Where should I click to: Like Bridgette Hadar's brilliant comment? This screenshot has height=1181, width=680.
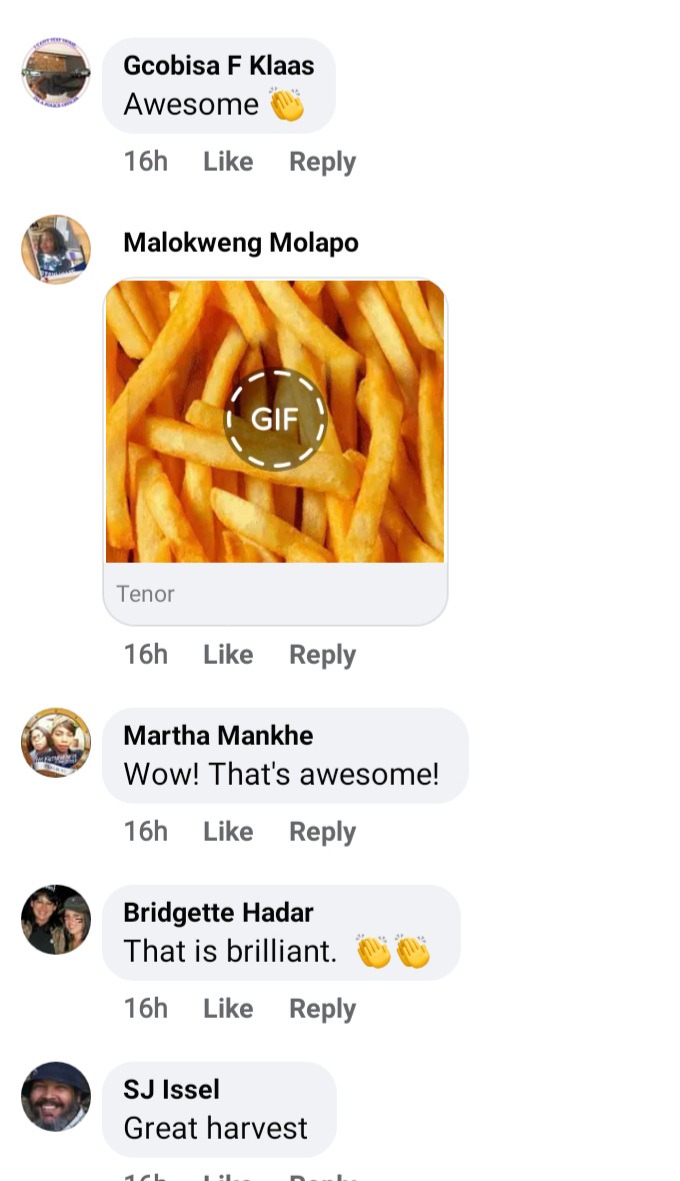point(228,1009)
